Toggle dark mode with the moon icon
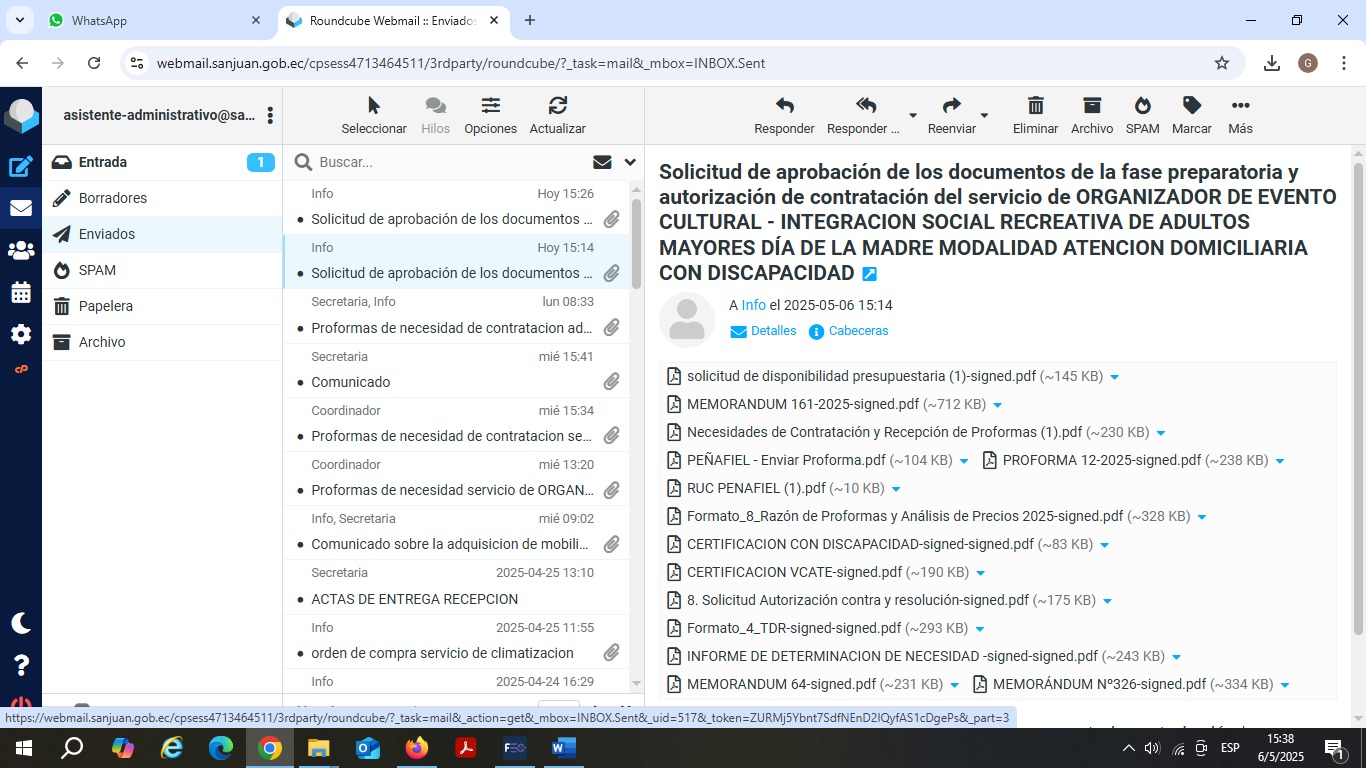This screenshot has width=1366, height=768. 21,623
